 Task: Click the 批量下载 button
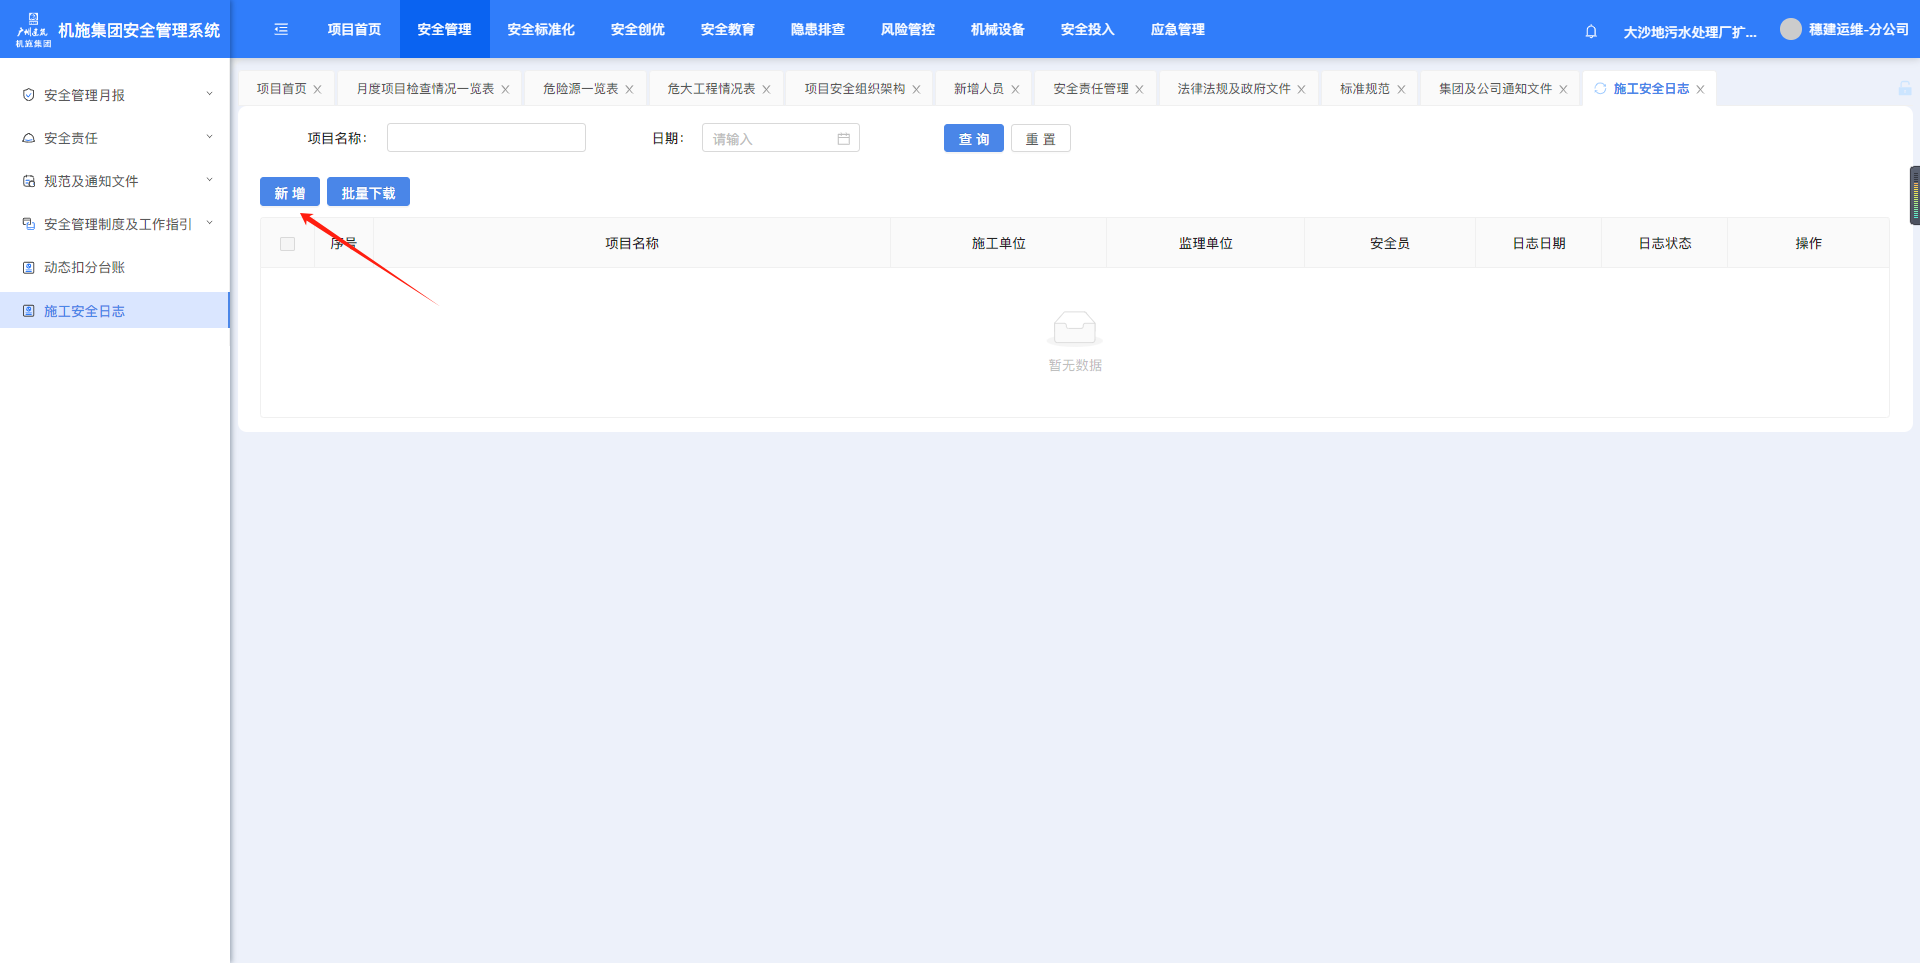click(x=368, y=193)
